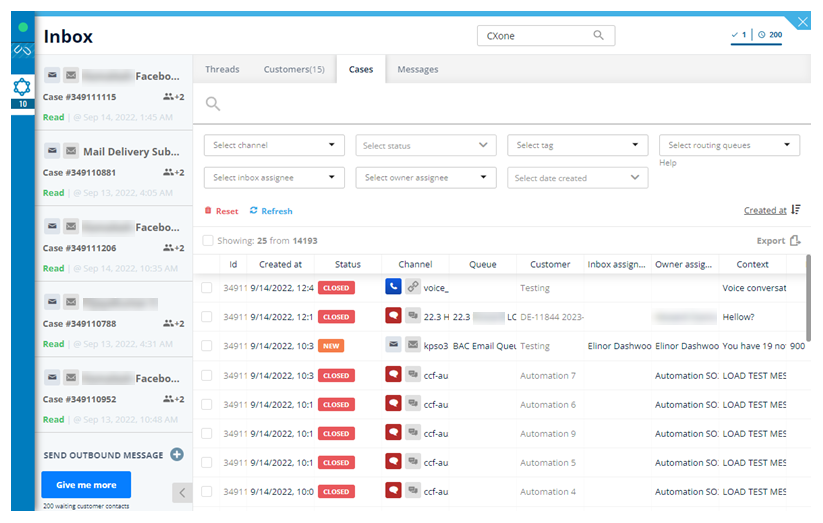Image resolution: width=823 pixels, height=523 pixels.
Task: Click the trash icon next to Reset
Action: click(208, 211)
